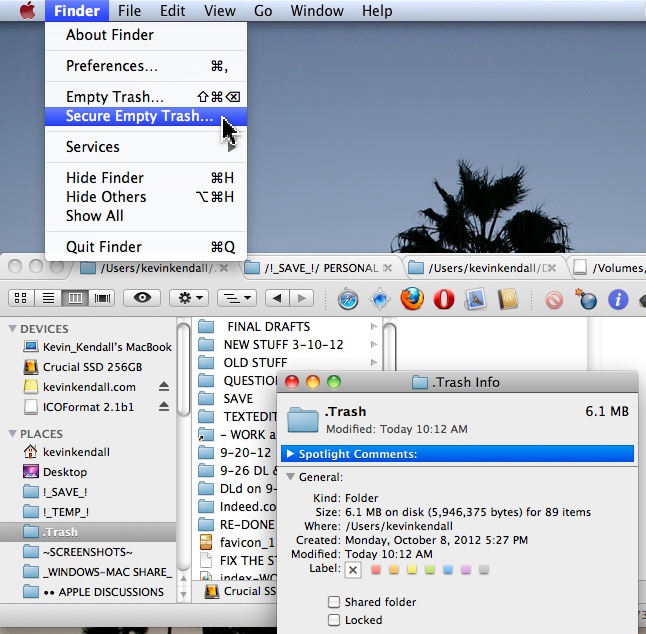Open the FINAL DRAFTS folder
Screen dimensions: 646x634
[268, 326]
